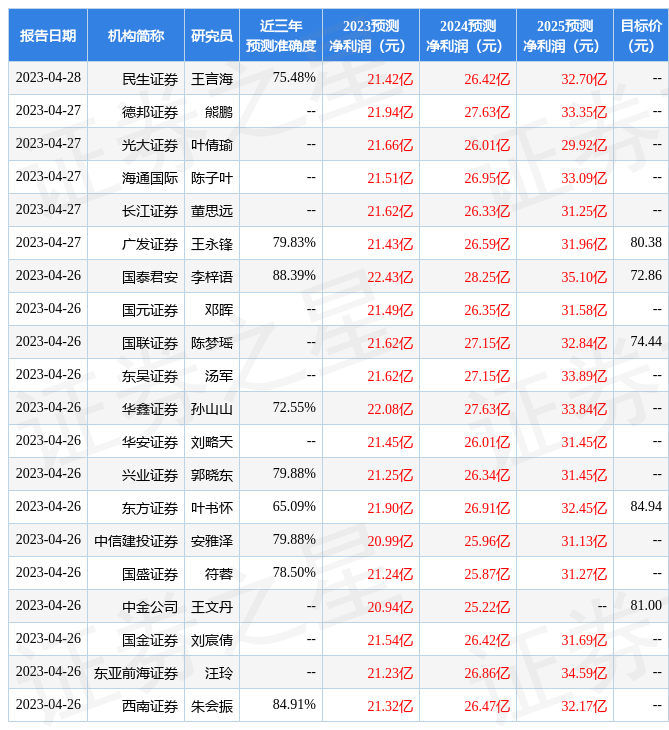
Task: Click accuracy value 75.48%
Action: point(294,78)
